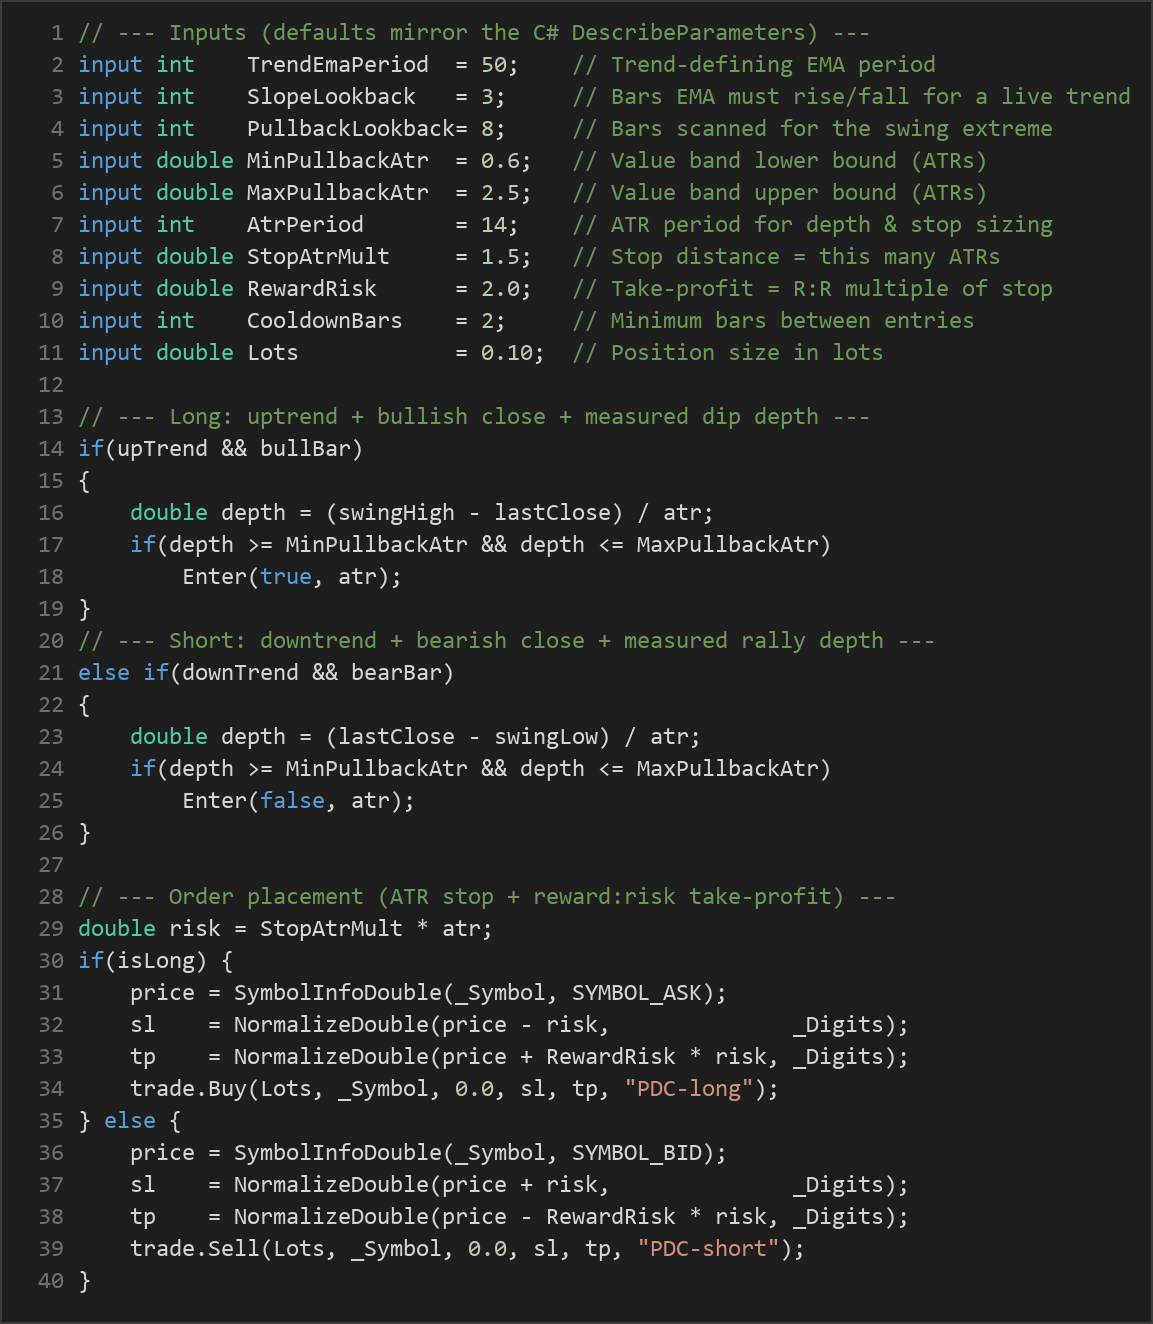Click the upTrend condition on line 14
The width and height of the screenshot is (1153, 1324).
click(162, 449)
